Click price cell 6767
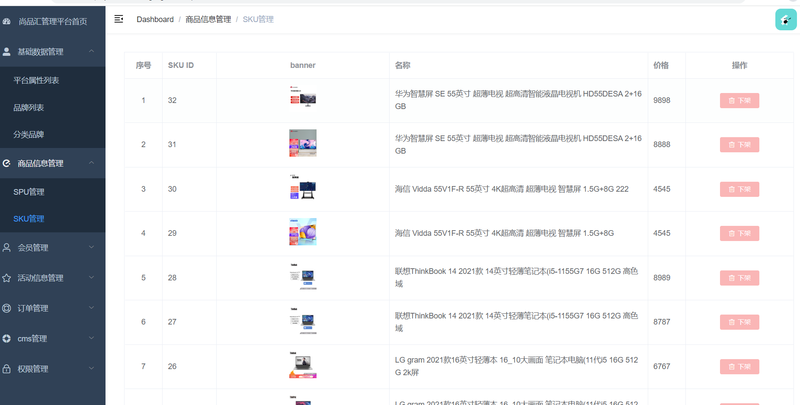This screenshot has height=405, width=800. pos(662,366)
